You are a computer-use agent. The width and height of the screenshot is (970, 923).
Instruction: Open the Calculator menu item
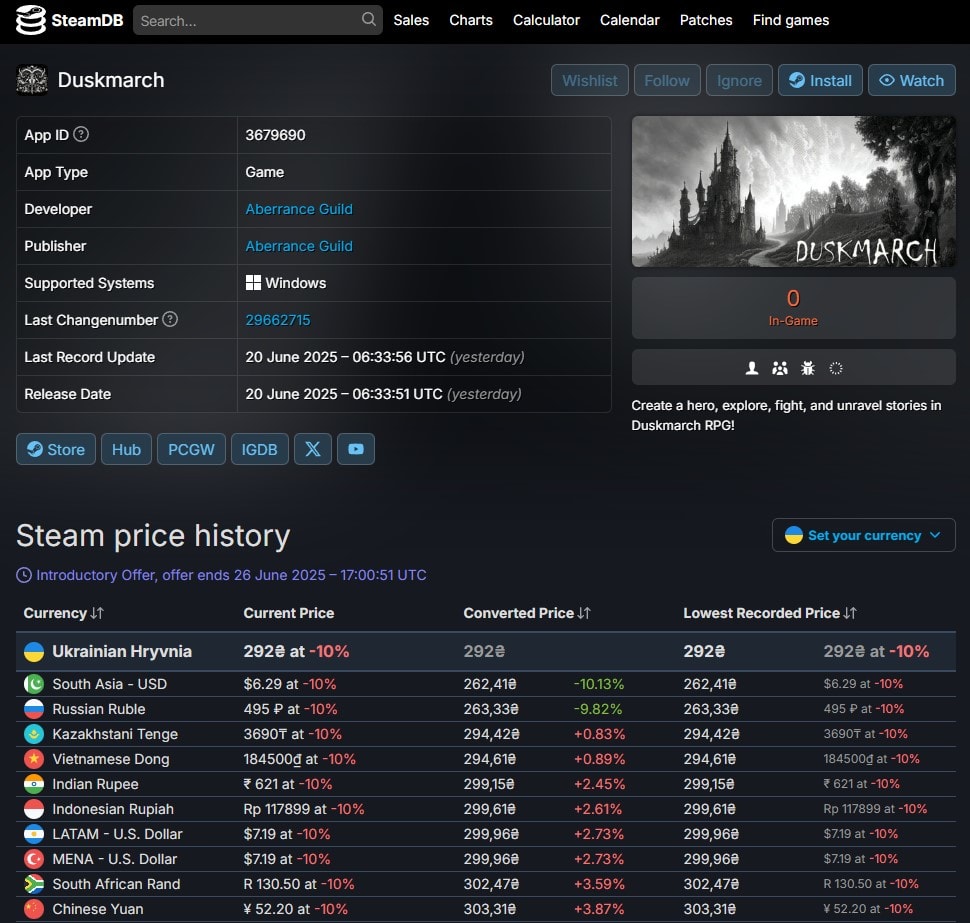pyautogui.click(x=546, y=20)
